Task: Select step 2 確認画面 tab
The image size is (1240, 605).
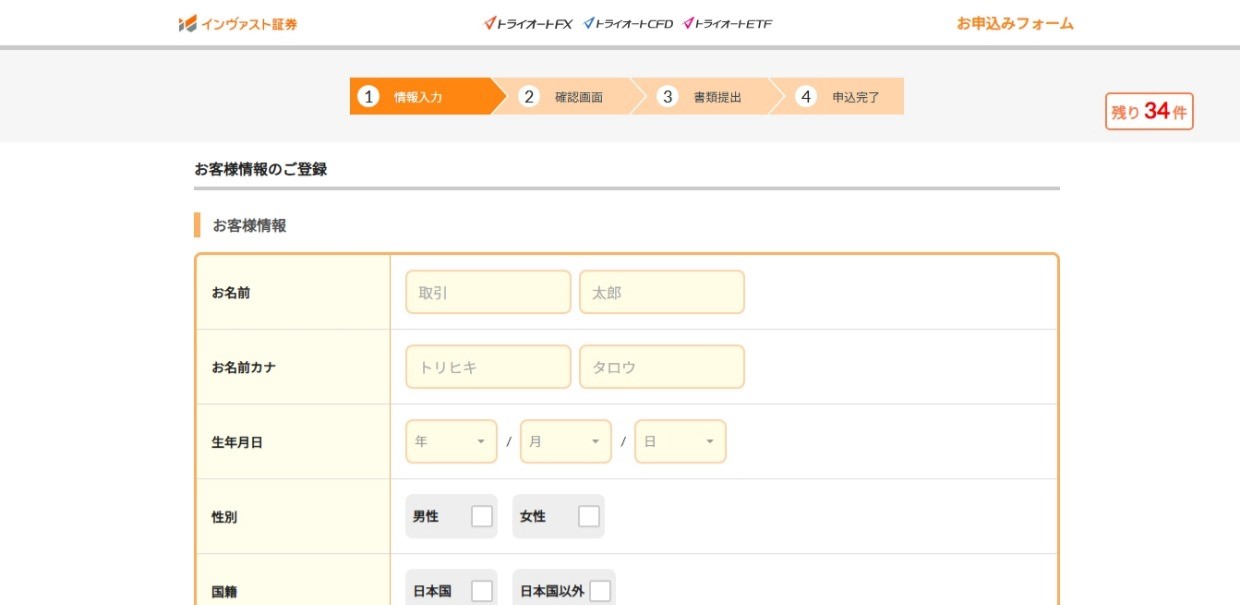Action: coord(567,97)
